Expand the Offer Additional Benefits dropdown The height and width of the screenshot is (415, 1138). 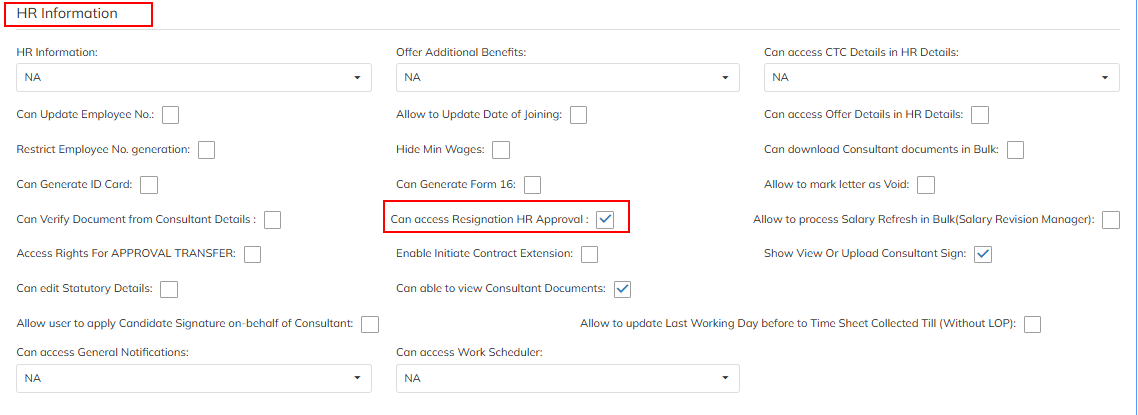pyautogui.click(x=567, y=78)
